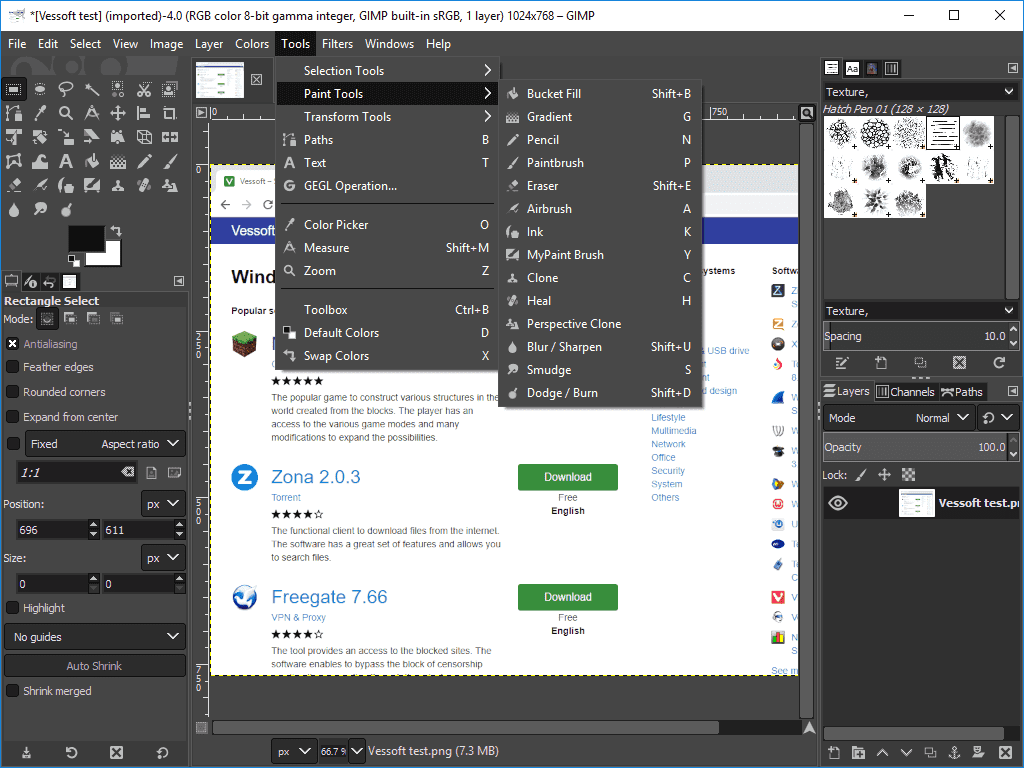Delete the layer with the Layers panel X
This screenshot has height=768, width=1024.
tap(1006, 752)
